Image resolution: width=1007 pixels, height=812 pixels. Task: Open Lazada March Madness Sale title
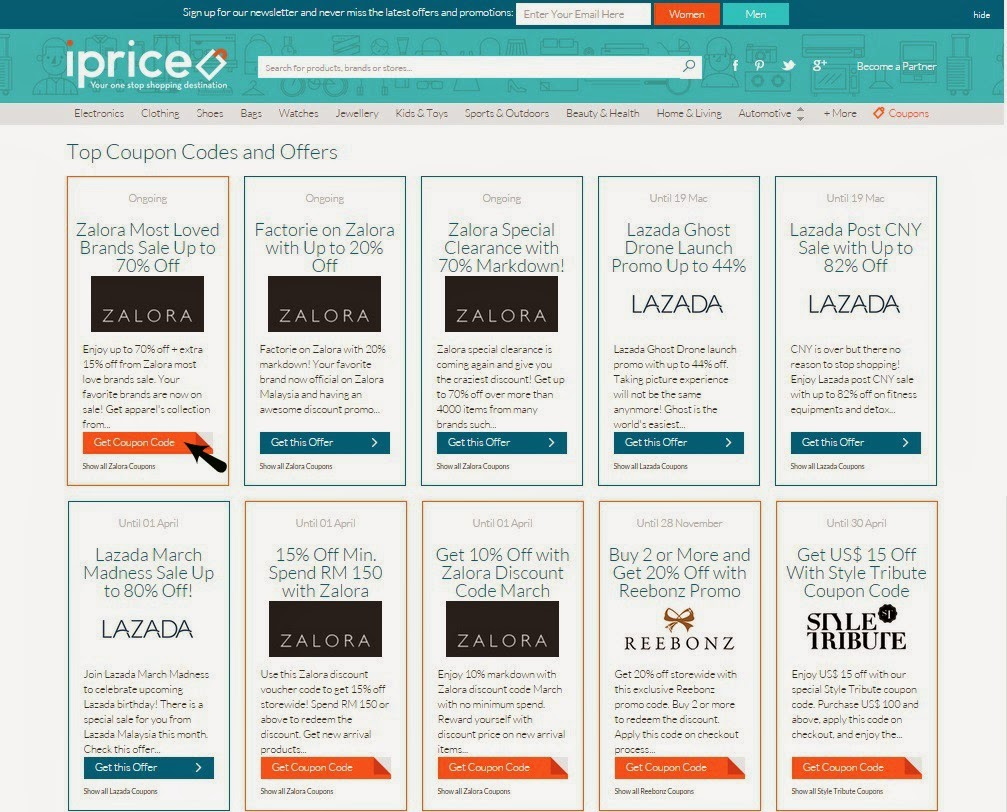[148, 573]
